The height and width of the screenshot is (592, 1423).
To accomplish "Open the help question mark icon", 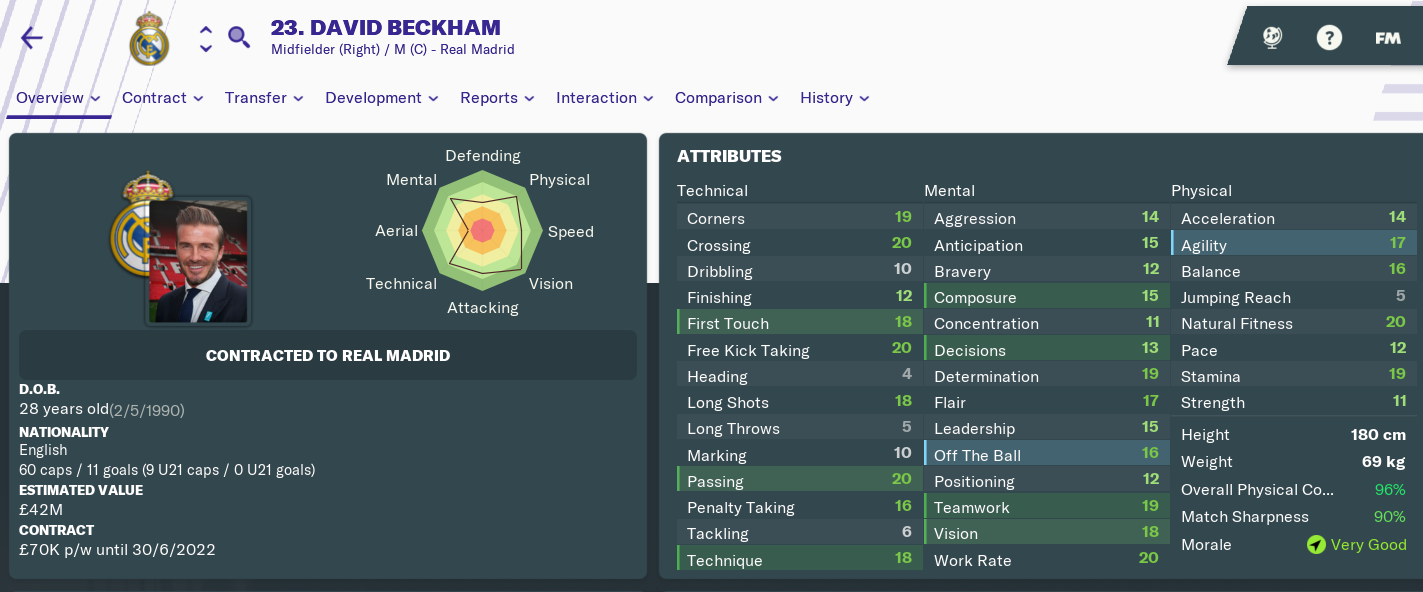I will tap(1329, 38).
